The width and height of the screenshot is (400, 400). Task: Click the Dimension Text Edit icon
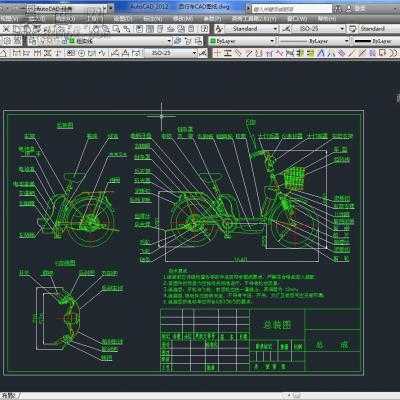click(126, 53)
